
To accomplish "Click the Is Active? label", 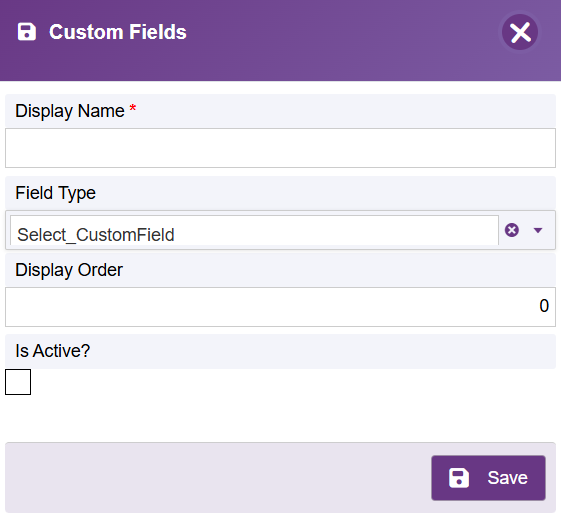I will (53, 351).
